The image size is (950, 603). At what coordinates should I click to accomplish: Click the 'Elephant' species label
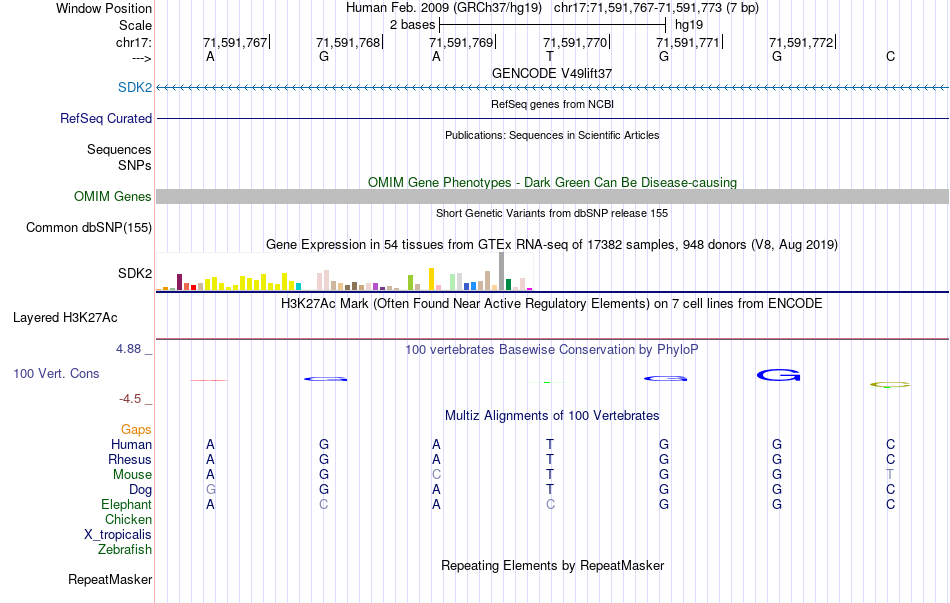(x=127, y=504)
